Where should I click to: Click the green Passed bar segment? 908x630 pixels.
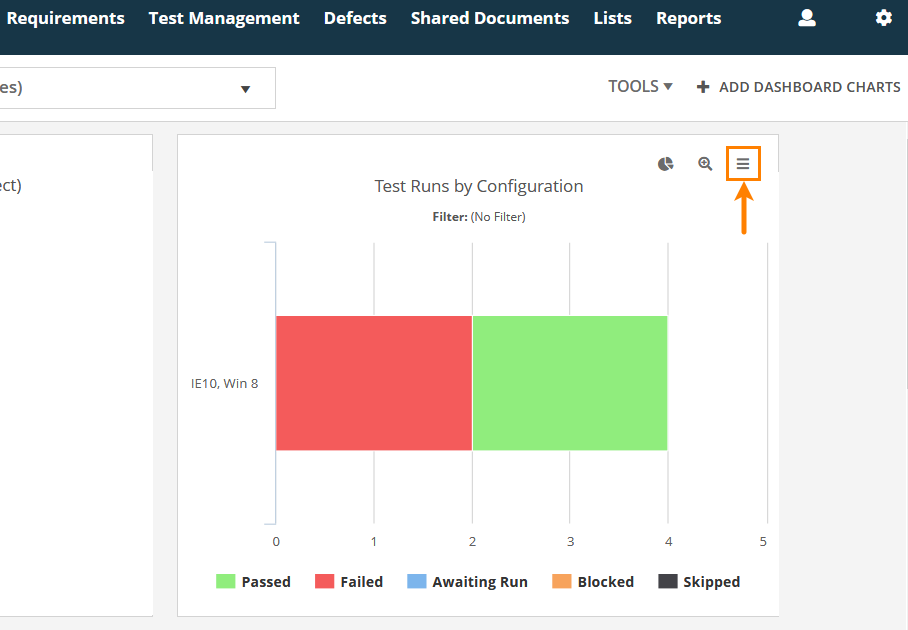(569, 383)
